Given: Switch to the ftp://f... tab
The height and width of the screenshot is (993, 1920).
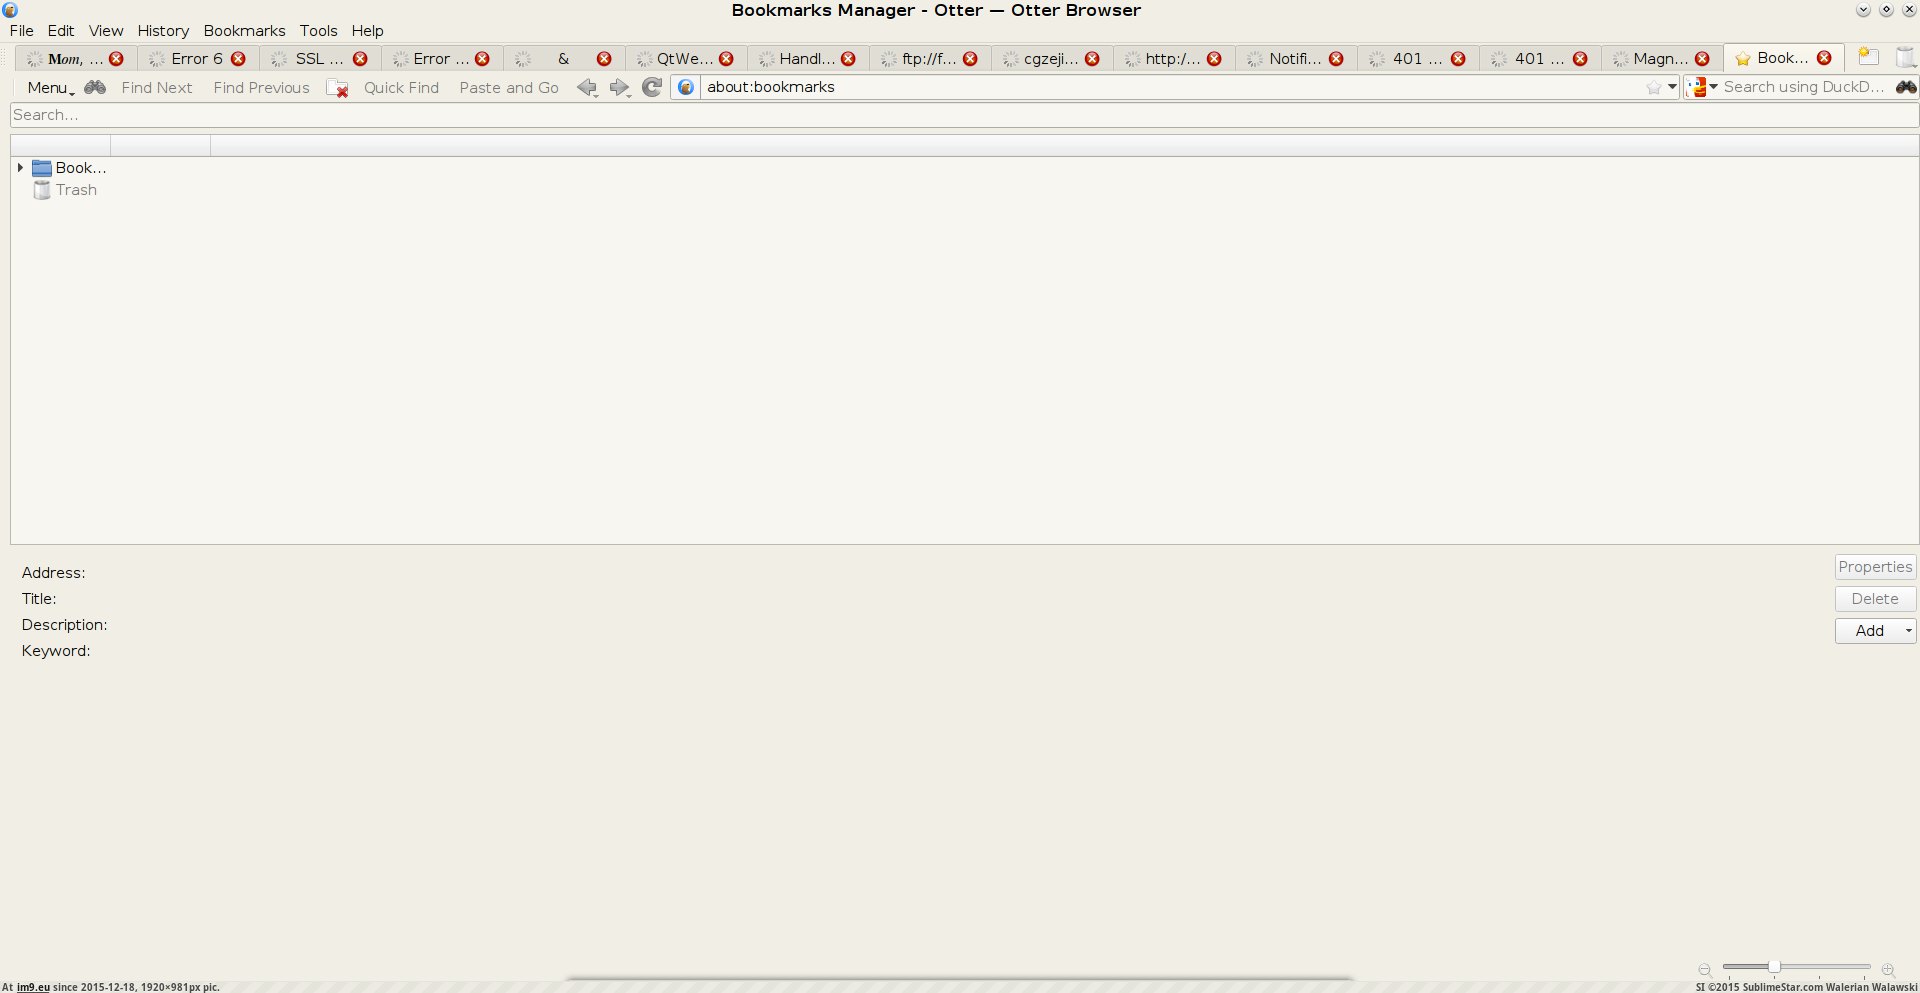Looking at the screenshot, I should click(x=929, y=59).
